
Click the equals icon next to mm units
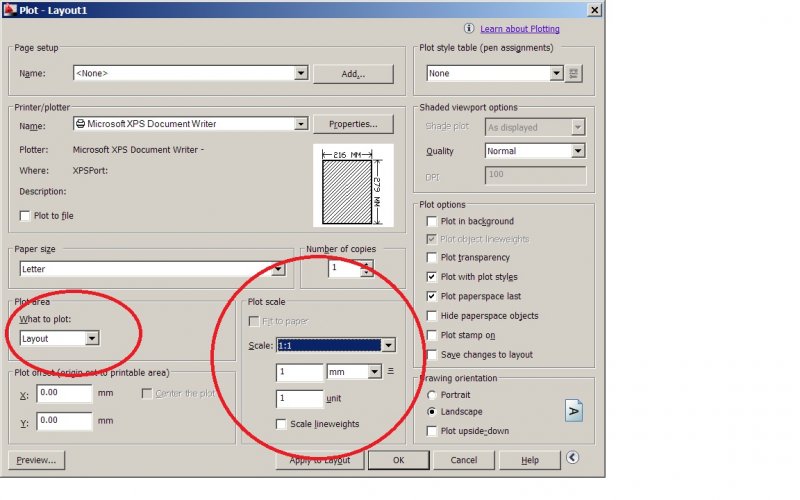coord(391,371)
